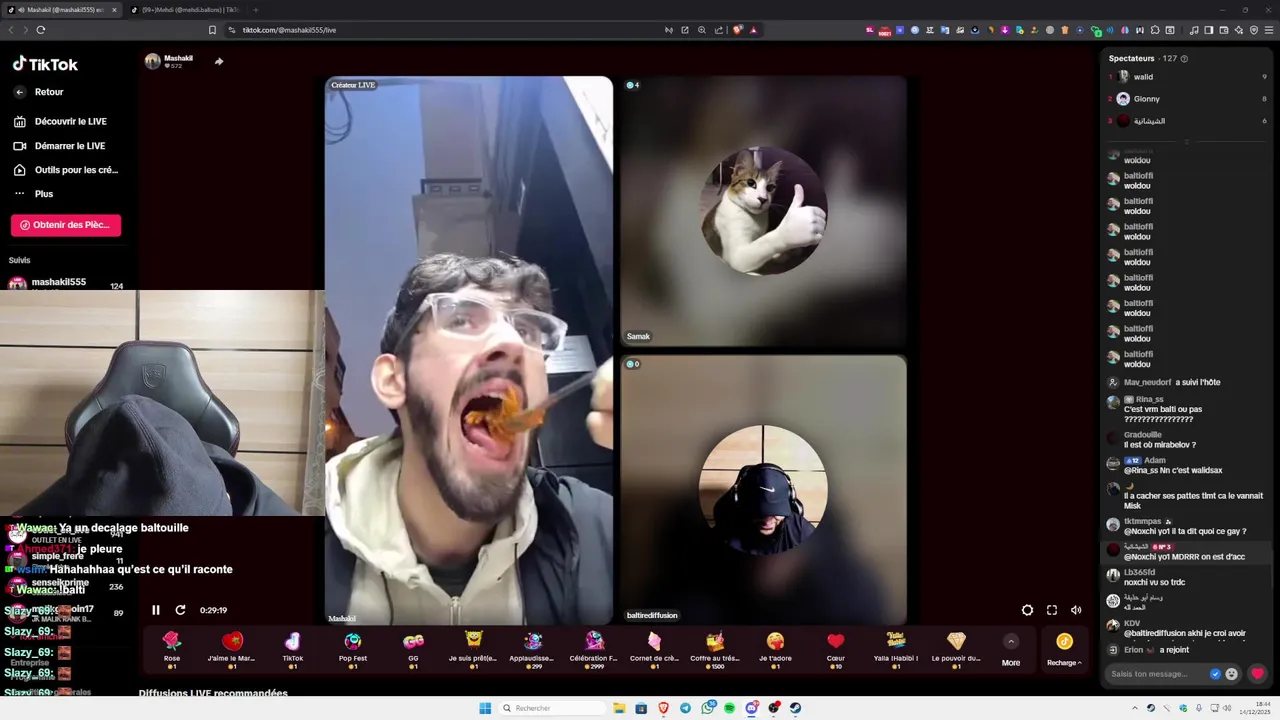Screen dimensions: 1280x720
Task: Enter fullscreen mode on the player
Action: coord(1052,610)
